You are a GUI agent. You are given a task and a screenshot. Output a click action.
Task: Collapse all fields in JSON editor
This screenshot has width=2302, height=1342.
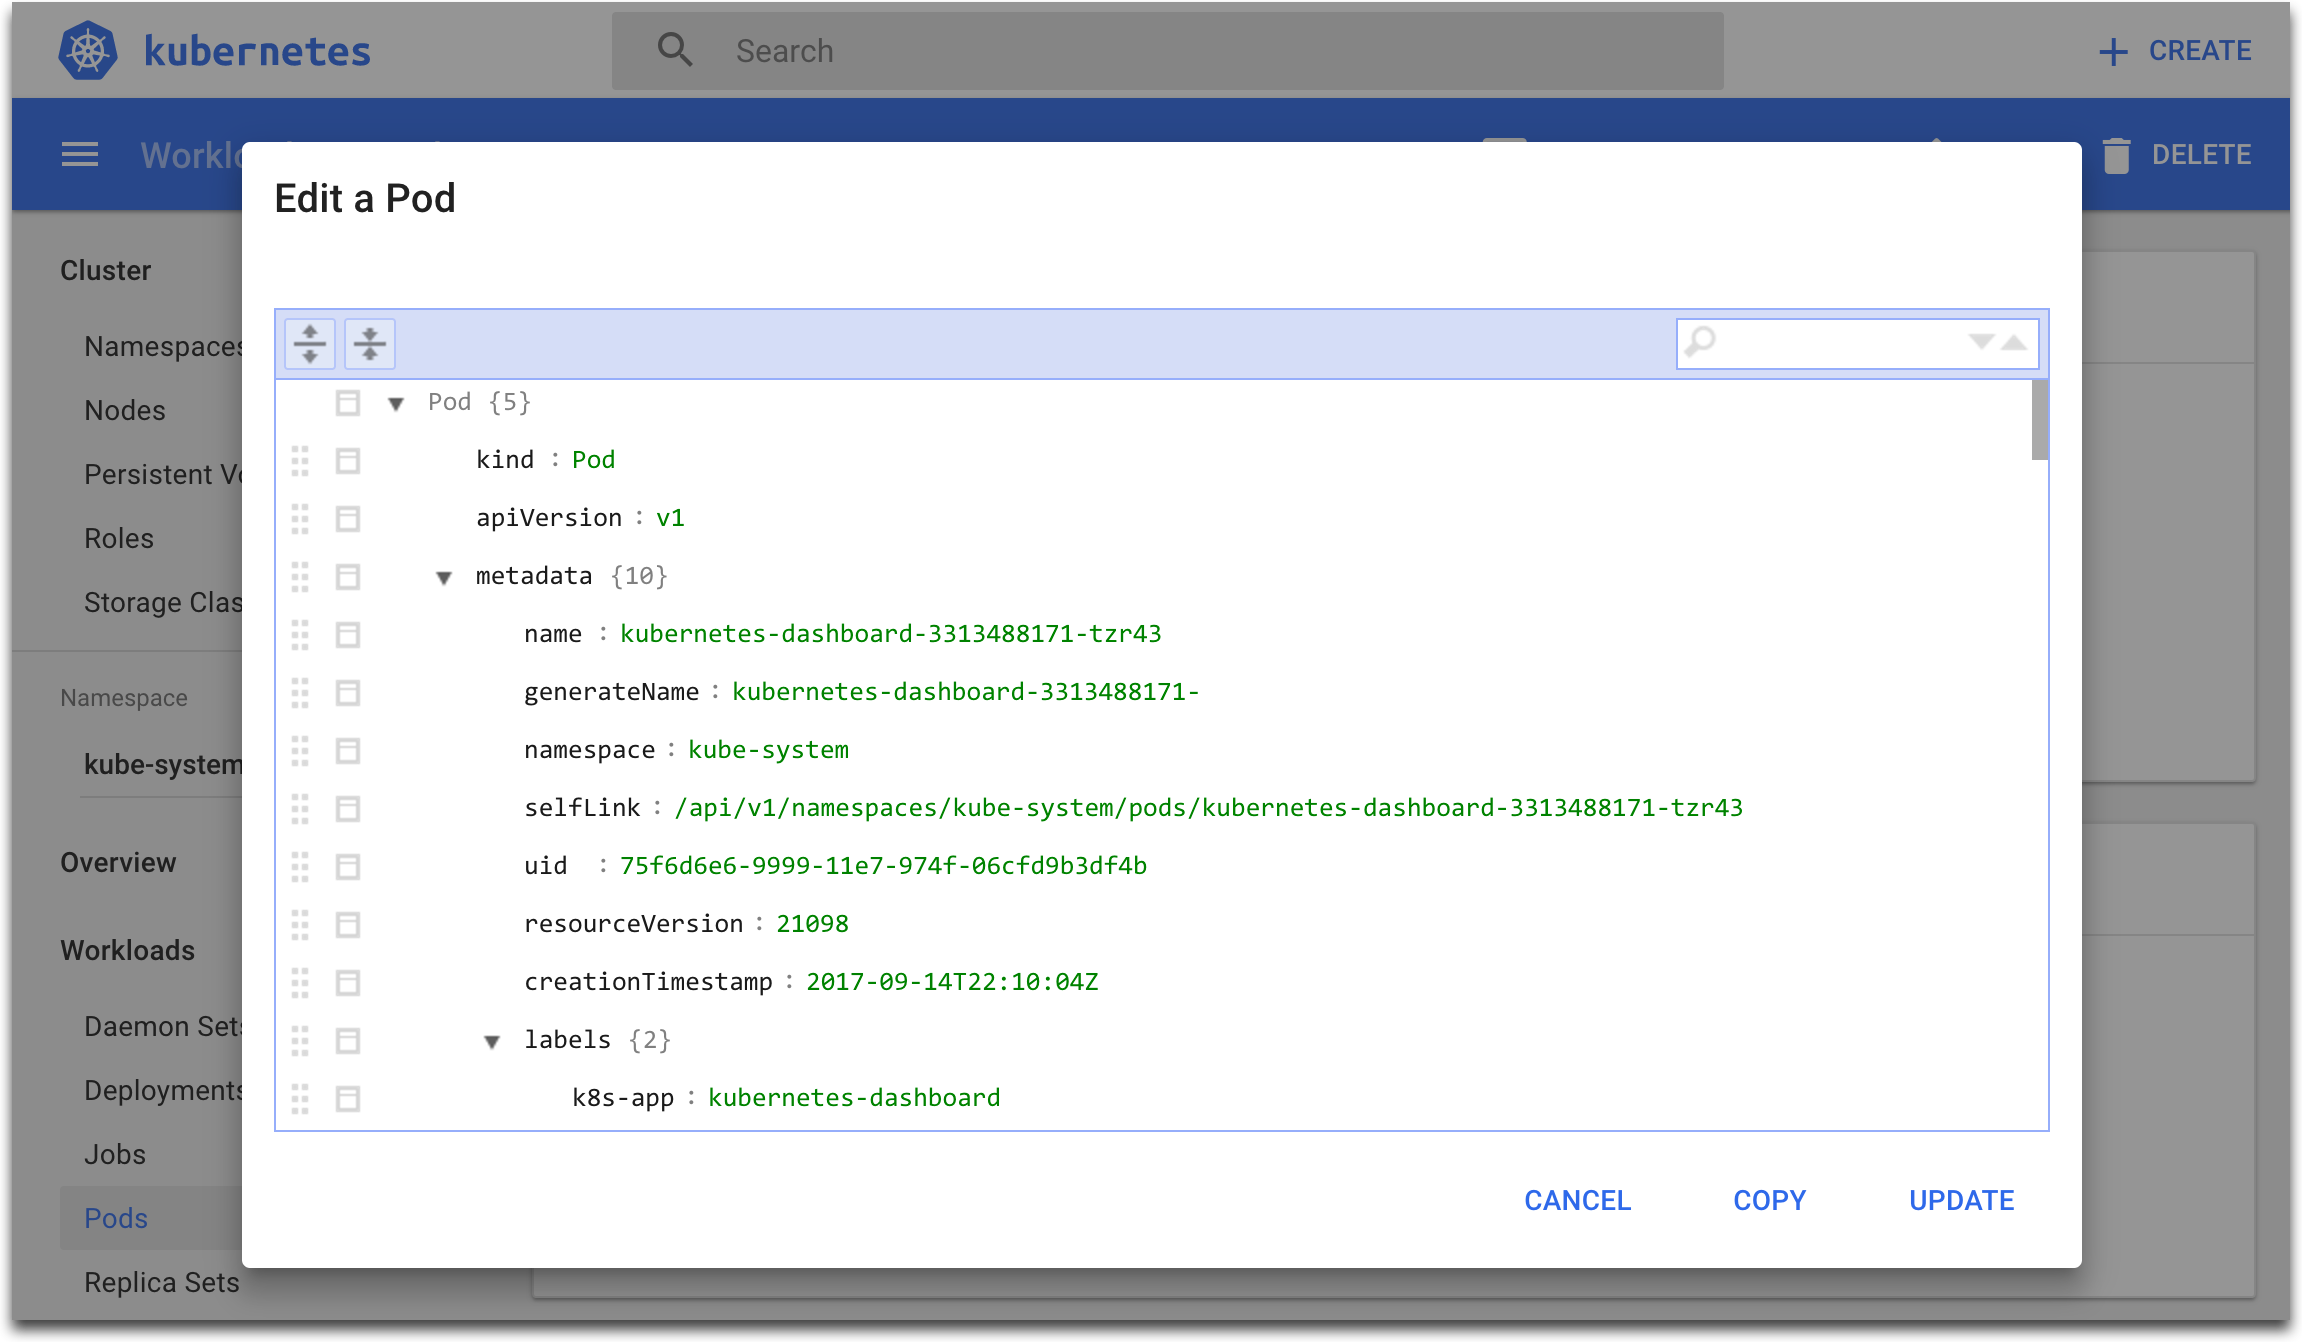click(370, 343)
